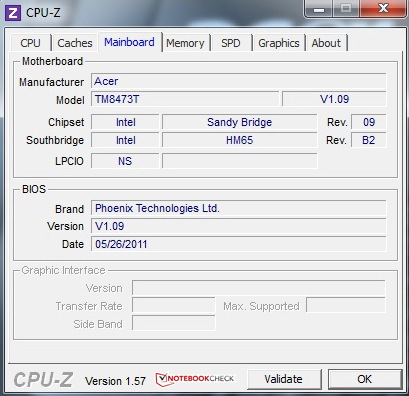
Task: Click the empty LPCIO model field
Action: (x=240, y=161)
